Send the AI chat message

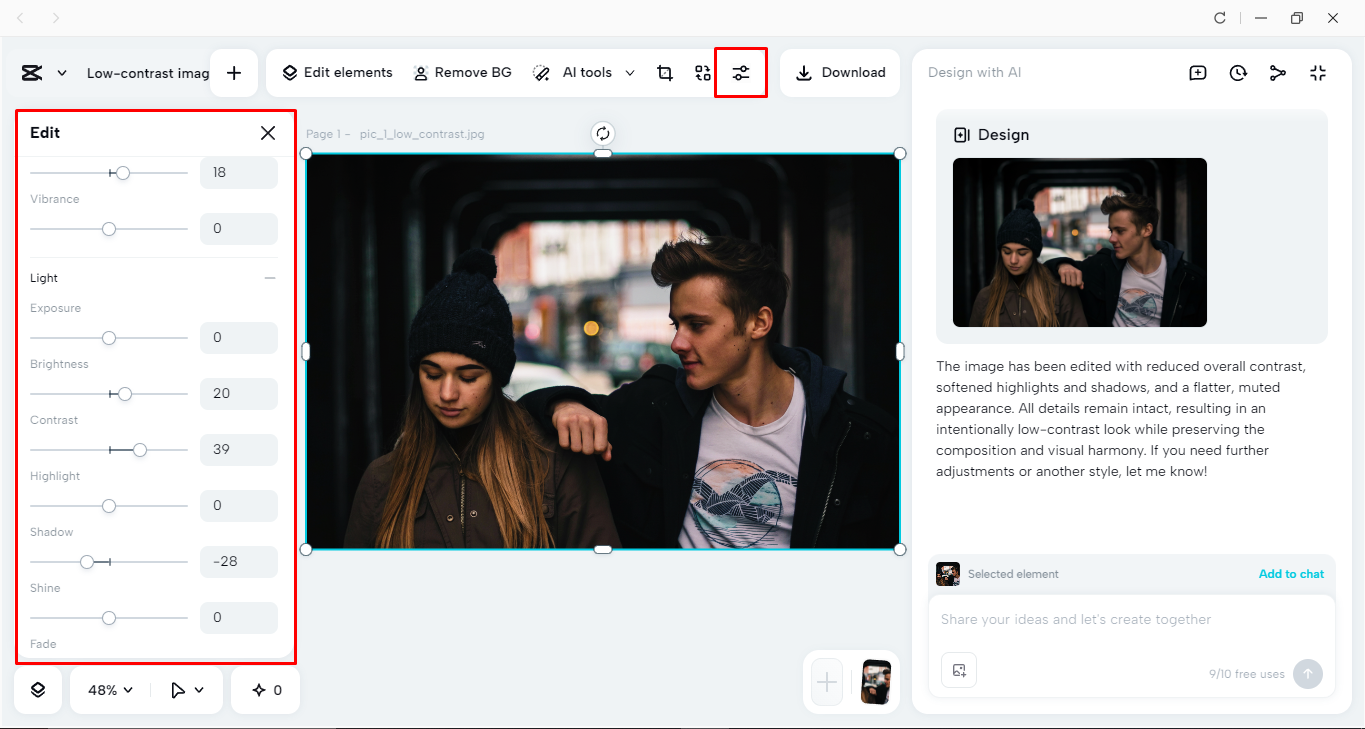pos(1307,674)
